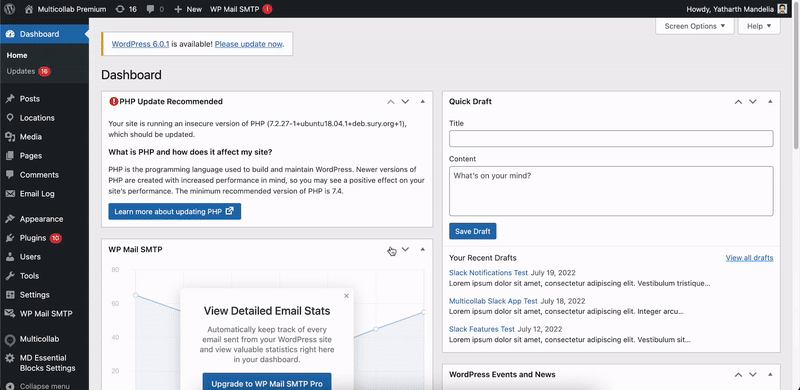This screenshot has height=390, width=800.
Task: Open Screen Options dropdown
Action: [694, 26]
